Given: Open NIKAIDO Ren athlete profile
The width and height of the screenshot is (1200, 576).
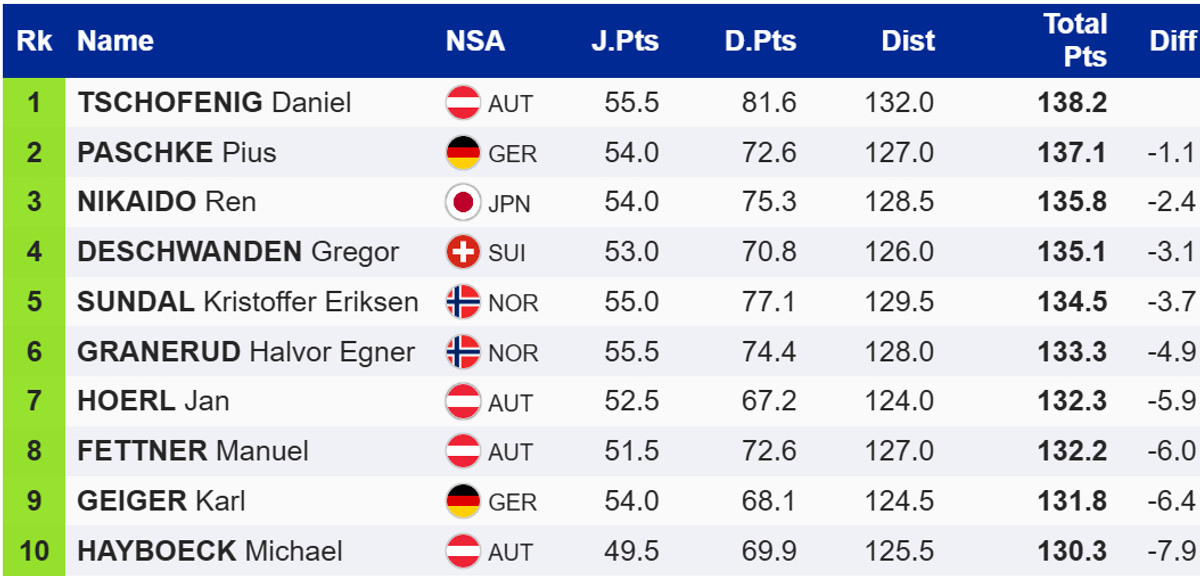Looking at the screenshot, I should coord(166,202).
